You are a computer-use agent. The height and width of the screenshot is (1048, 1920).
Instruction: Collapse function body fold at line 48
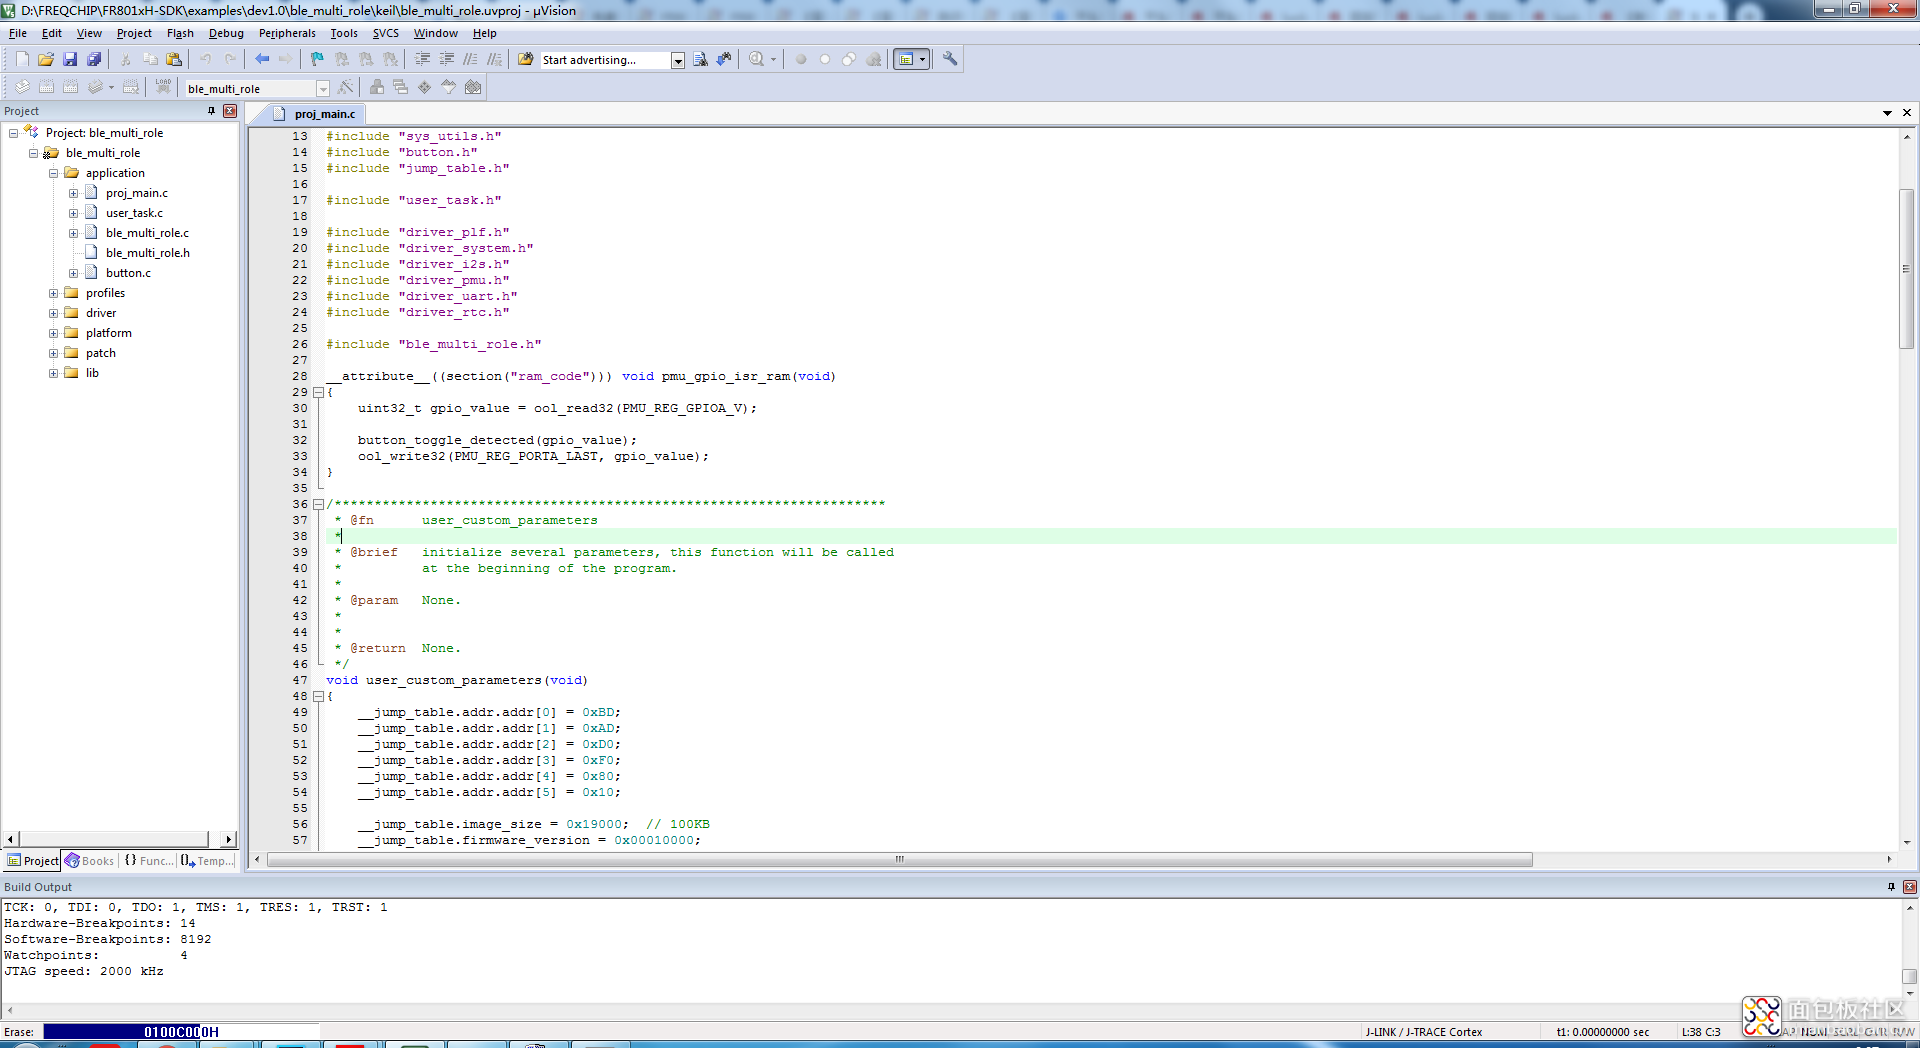tap(318, 696)
